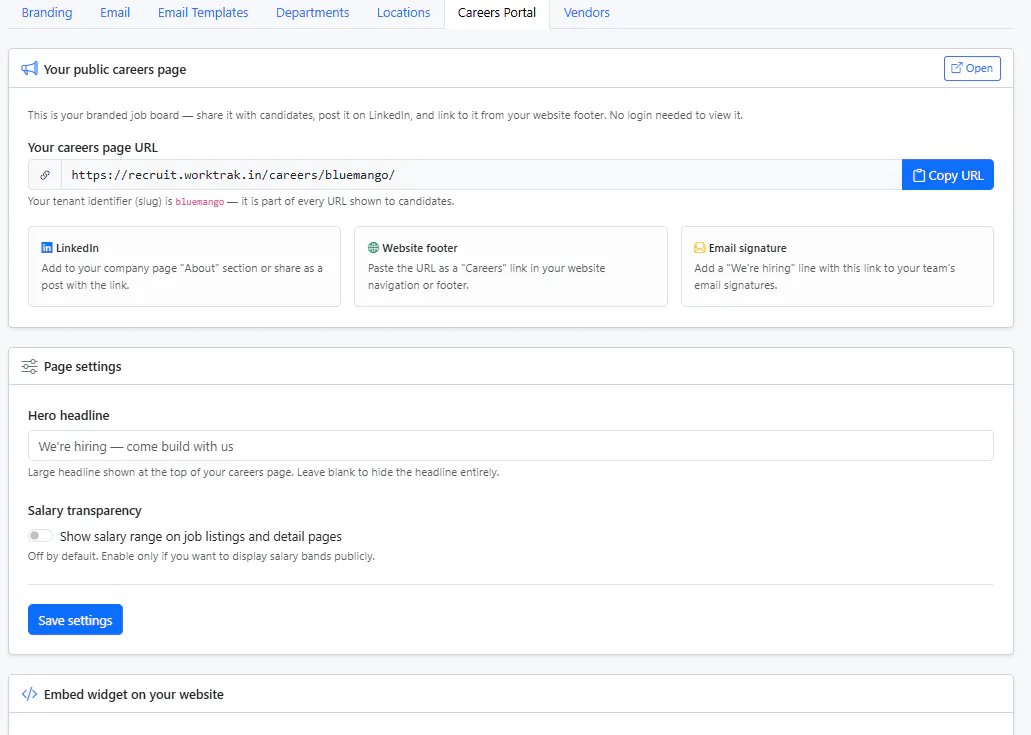Screen dimensions: 1031x735
Task: Open the Locations tab
Action: (404, 12)
